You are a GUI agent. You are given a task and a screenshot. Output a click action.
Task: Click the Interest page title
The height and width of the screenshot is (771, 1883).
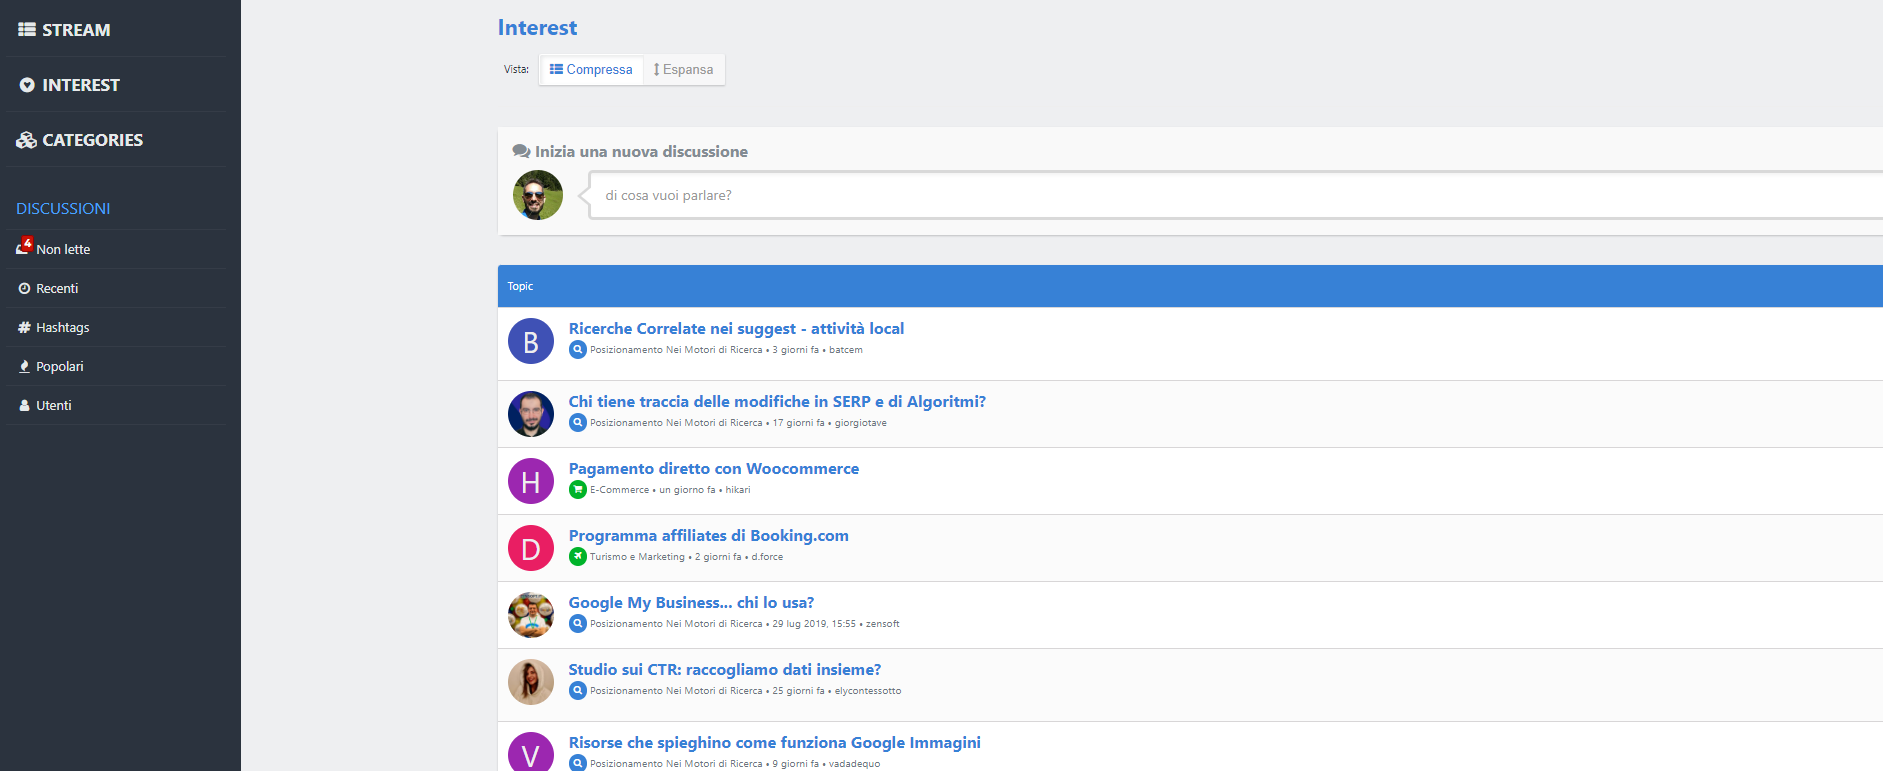click(538, 28)
